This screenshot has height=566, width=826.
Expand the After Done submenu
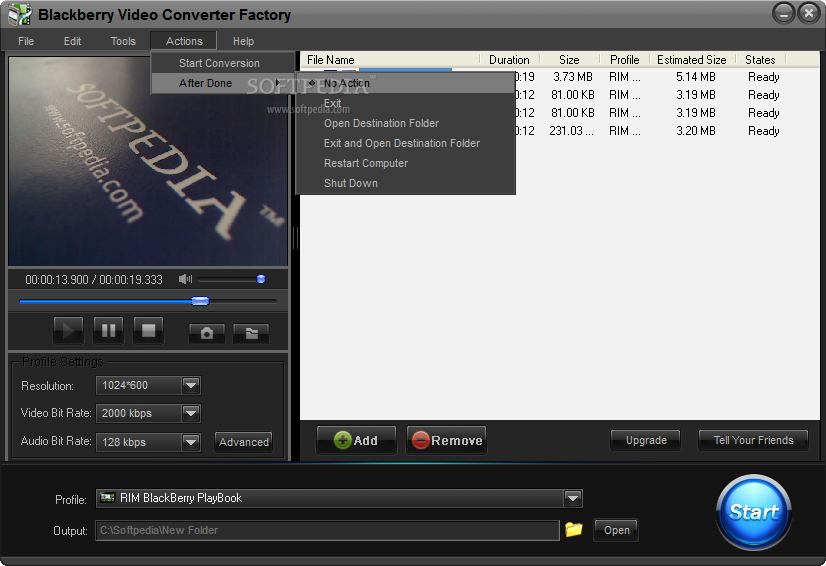(x=222, y=83)
